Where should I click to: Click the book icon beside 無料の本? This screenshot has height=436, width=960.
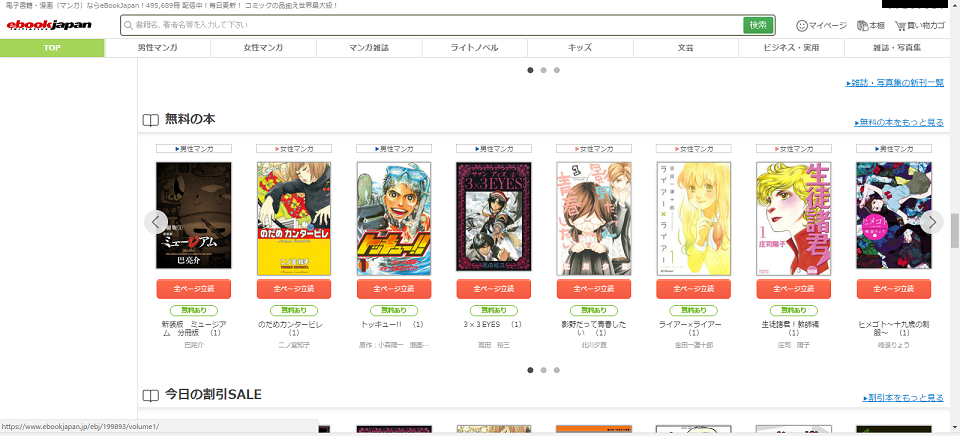click(151, 120)
